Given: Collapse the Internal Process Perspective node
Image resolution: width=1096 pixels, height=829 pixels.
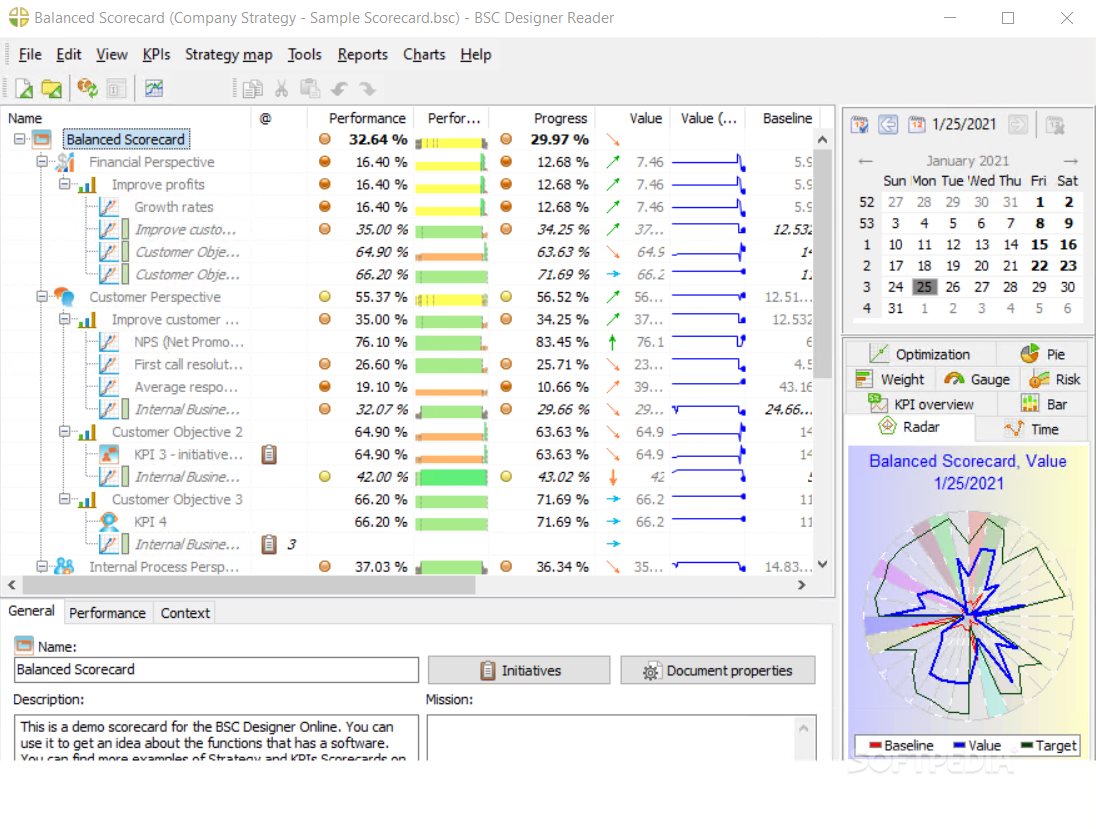Looking at the screenshot, I should pos(42,566).
